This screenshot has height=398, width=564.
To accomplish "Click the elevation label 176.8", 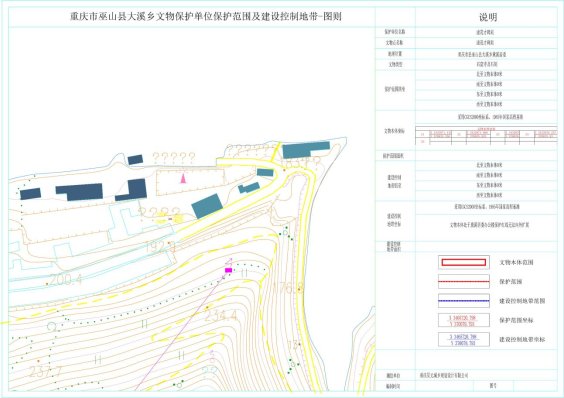I will click(288, 288).
